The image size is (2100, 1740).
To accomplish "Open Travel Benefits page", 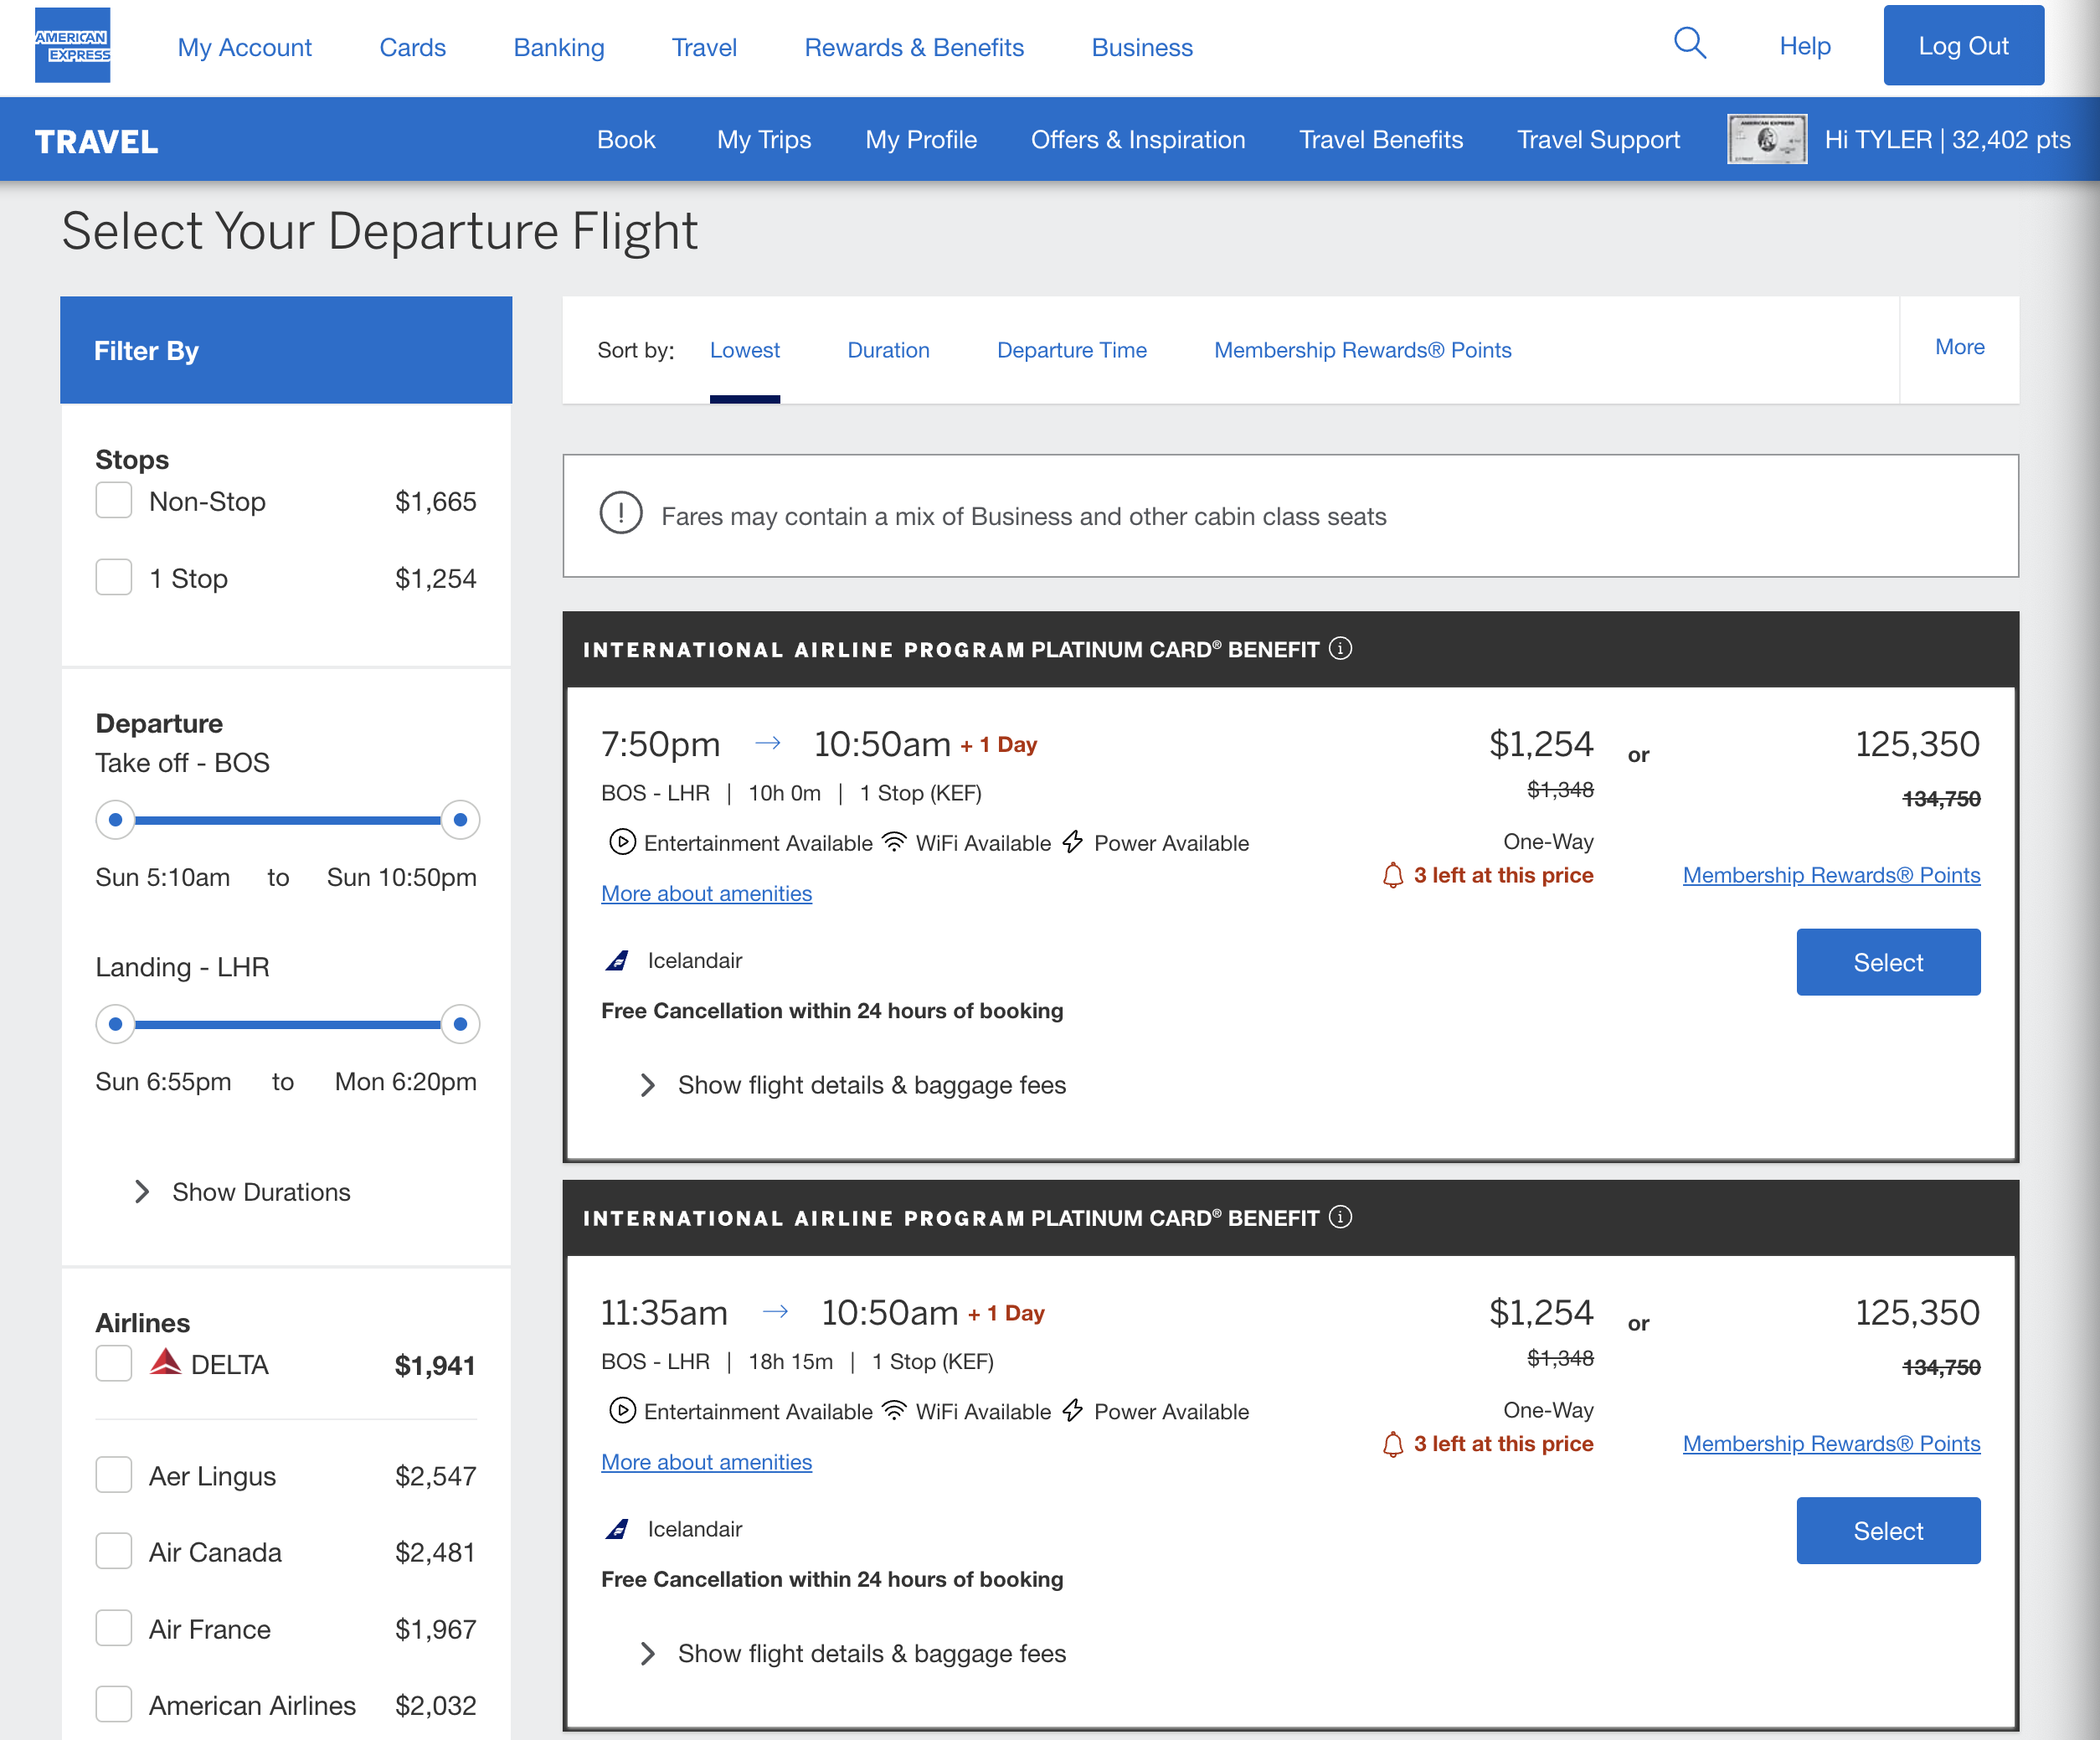I will pos(1381,139).
